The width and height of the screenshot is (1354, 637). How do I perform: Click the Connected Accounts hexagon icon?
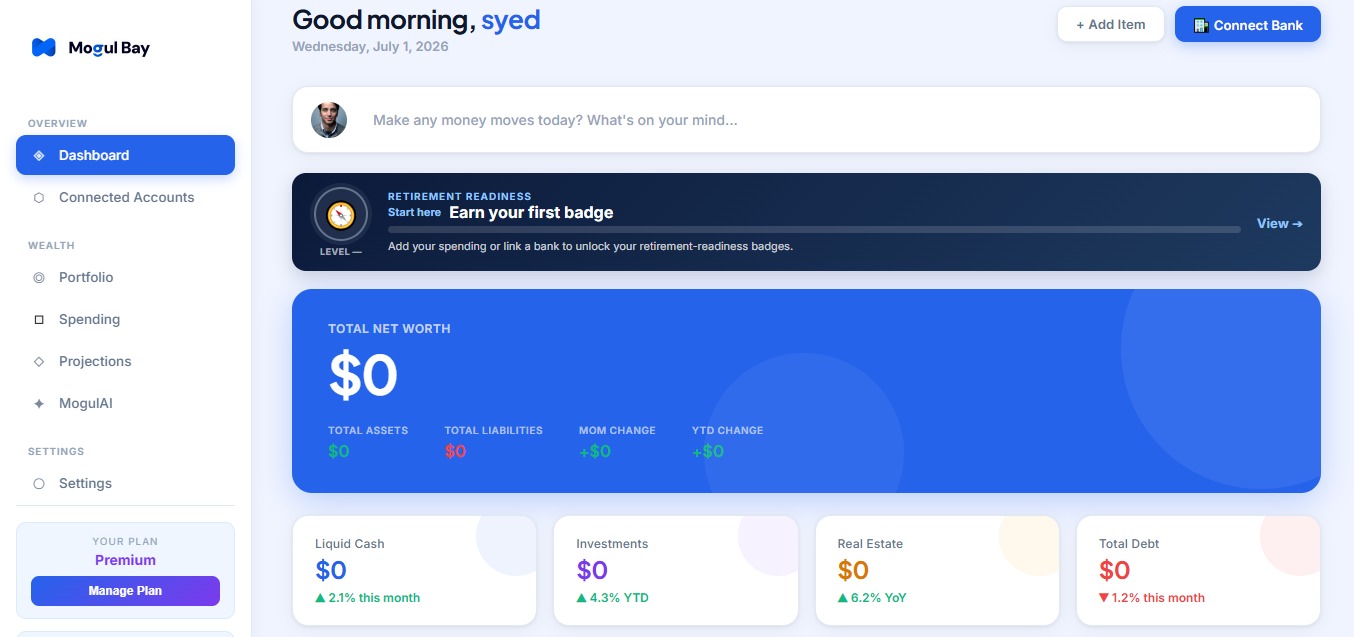point(39,197)
